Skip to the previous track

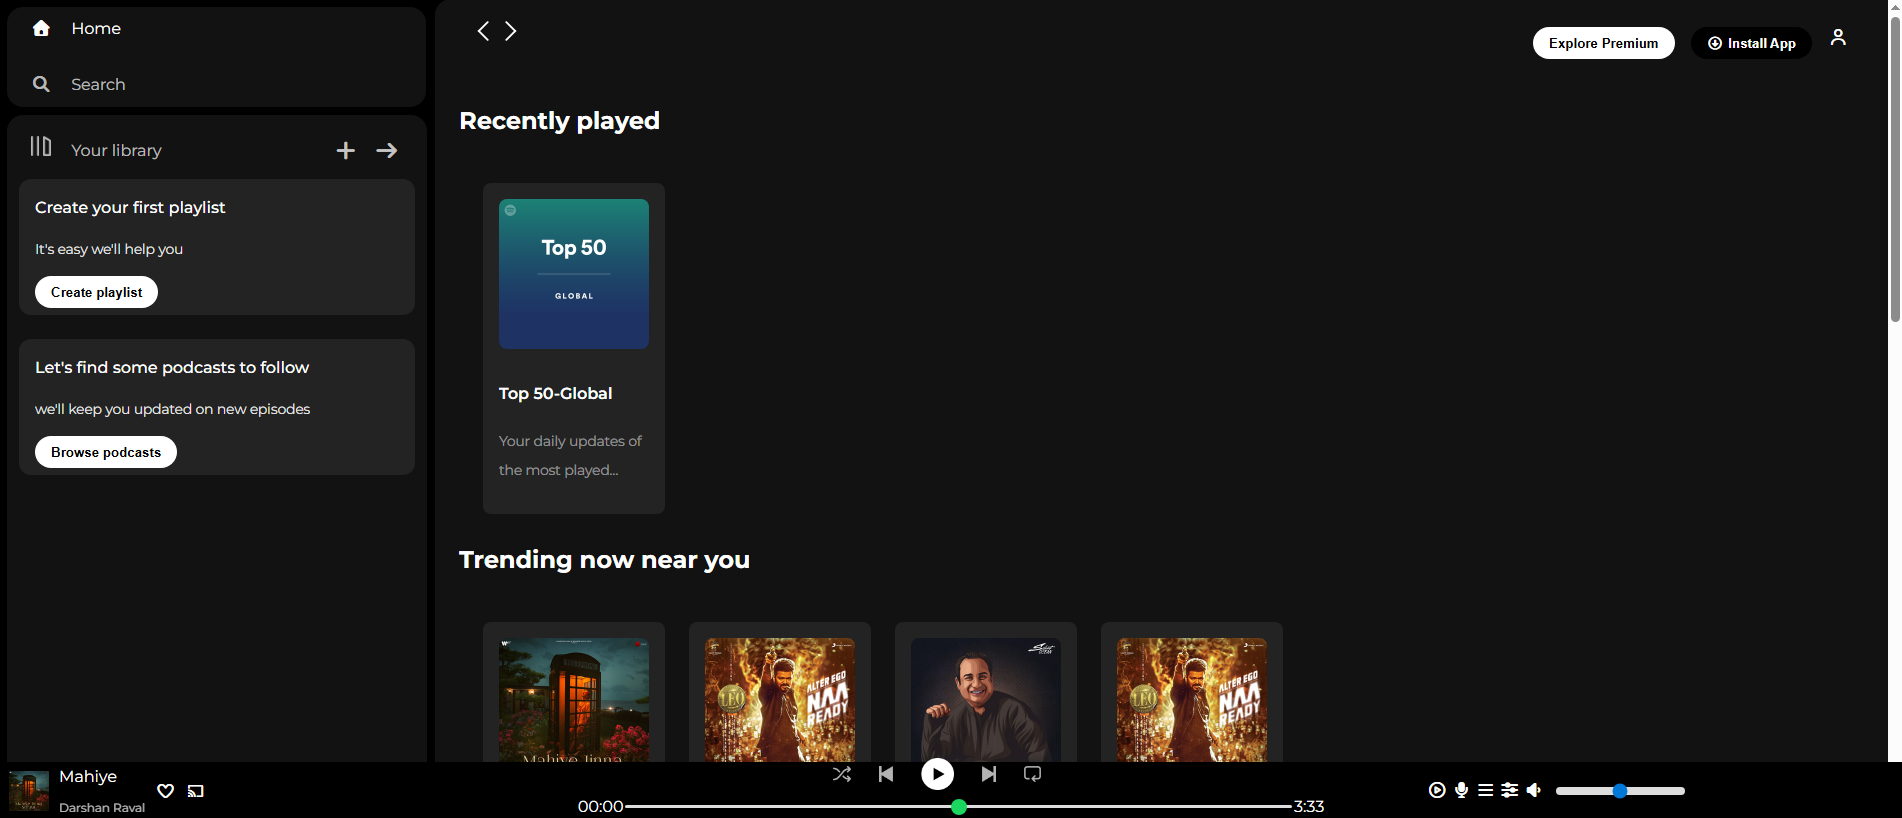click(886, 774)
